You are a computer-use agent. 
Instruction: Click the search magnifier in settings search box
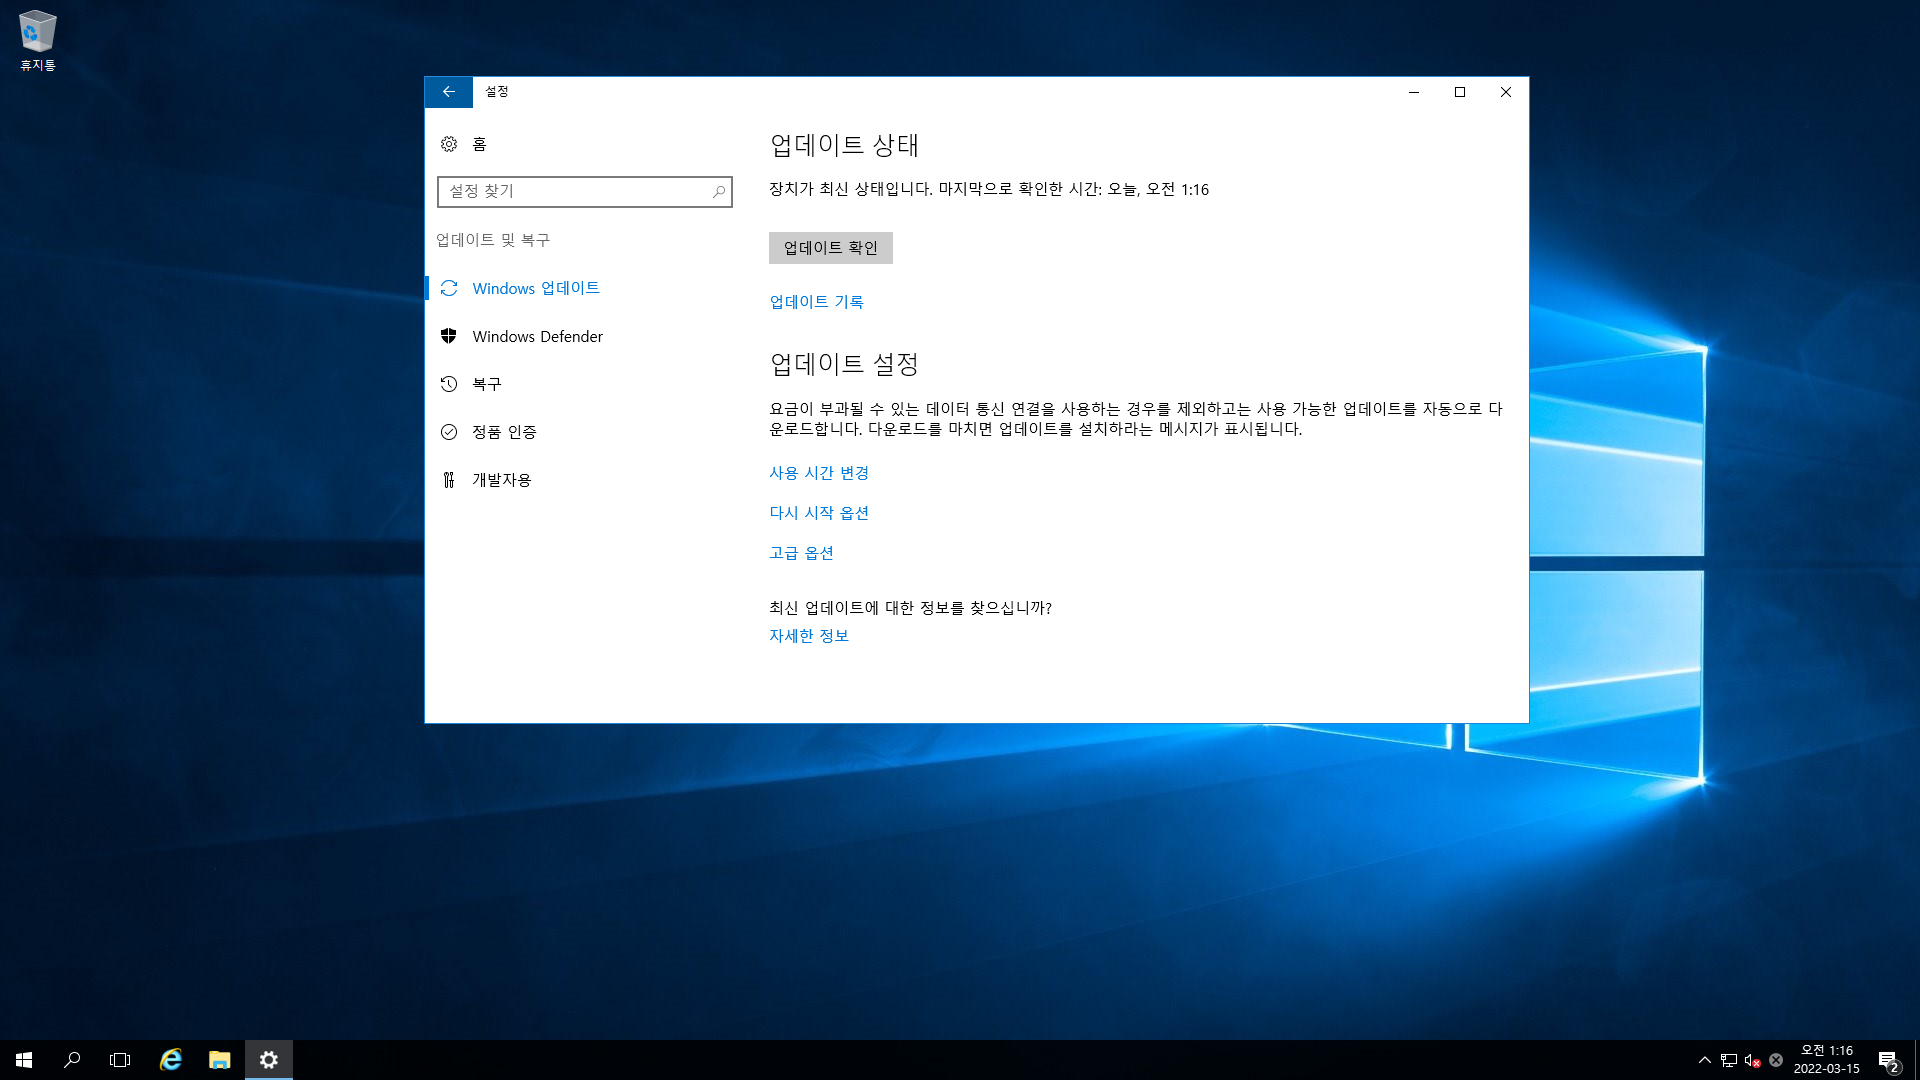coord(718,191)
